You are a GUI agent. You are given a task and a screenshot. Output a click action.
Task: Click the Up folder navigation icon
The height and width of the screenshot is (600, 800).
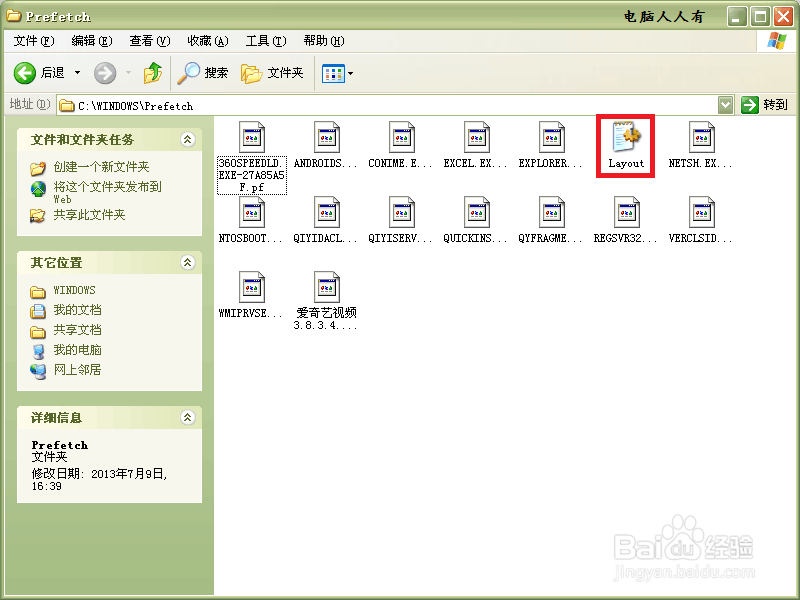pyautogui.click(x=155, y=72)
